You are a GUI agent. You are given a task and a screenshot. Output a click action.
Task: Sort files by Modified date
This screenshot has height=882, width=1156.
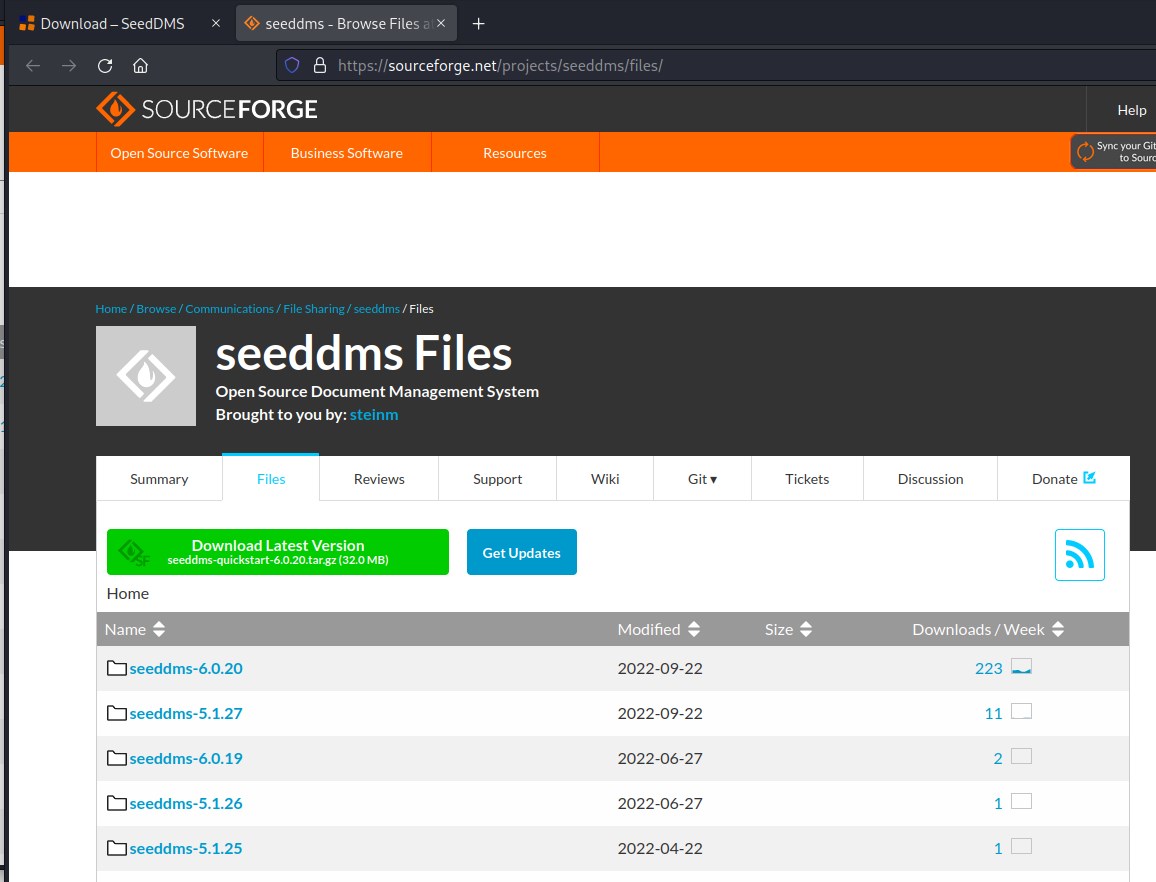[658, 629]
